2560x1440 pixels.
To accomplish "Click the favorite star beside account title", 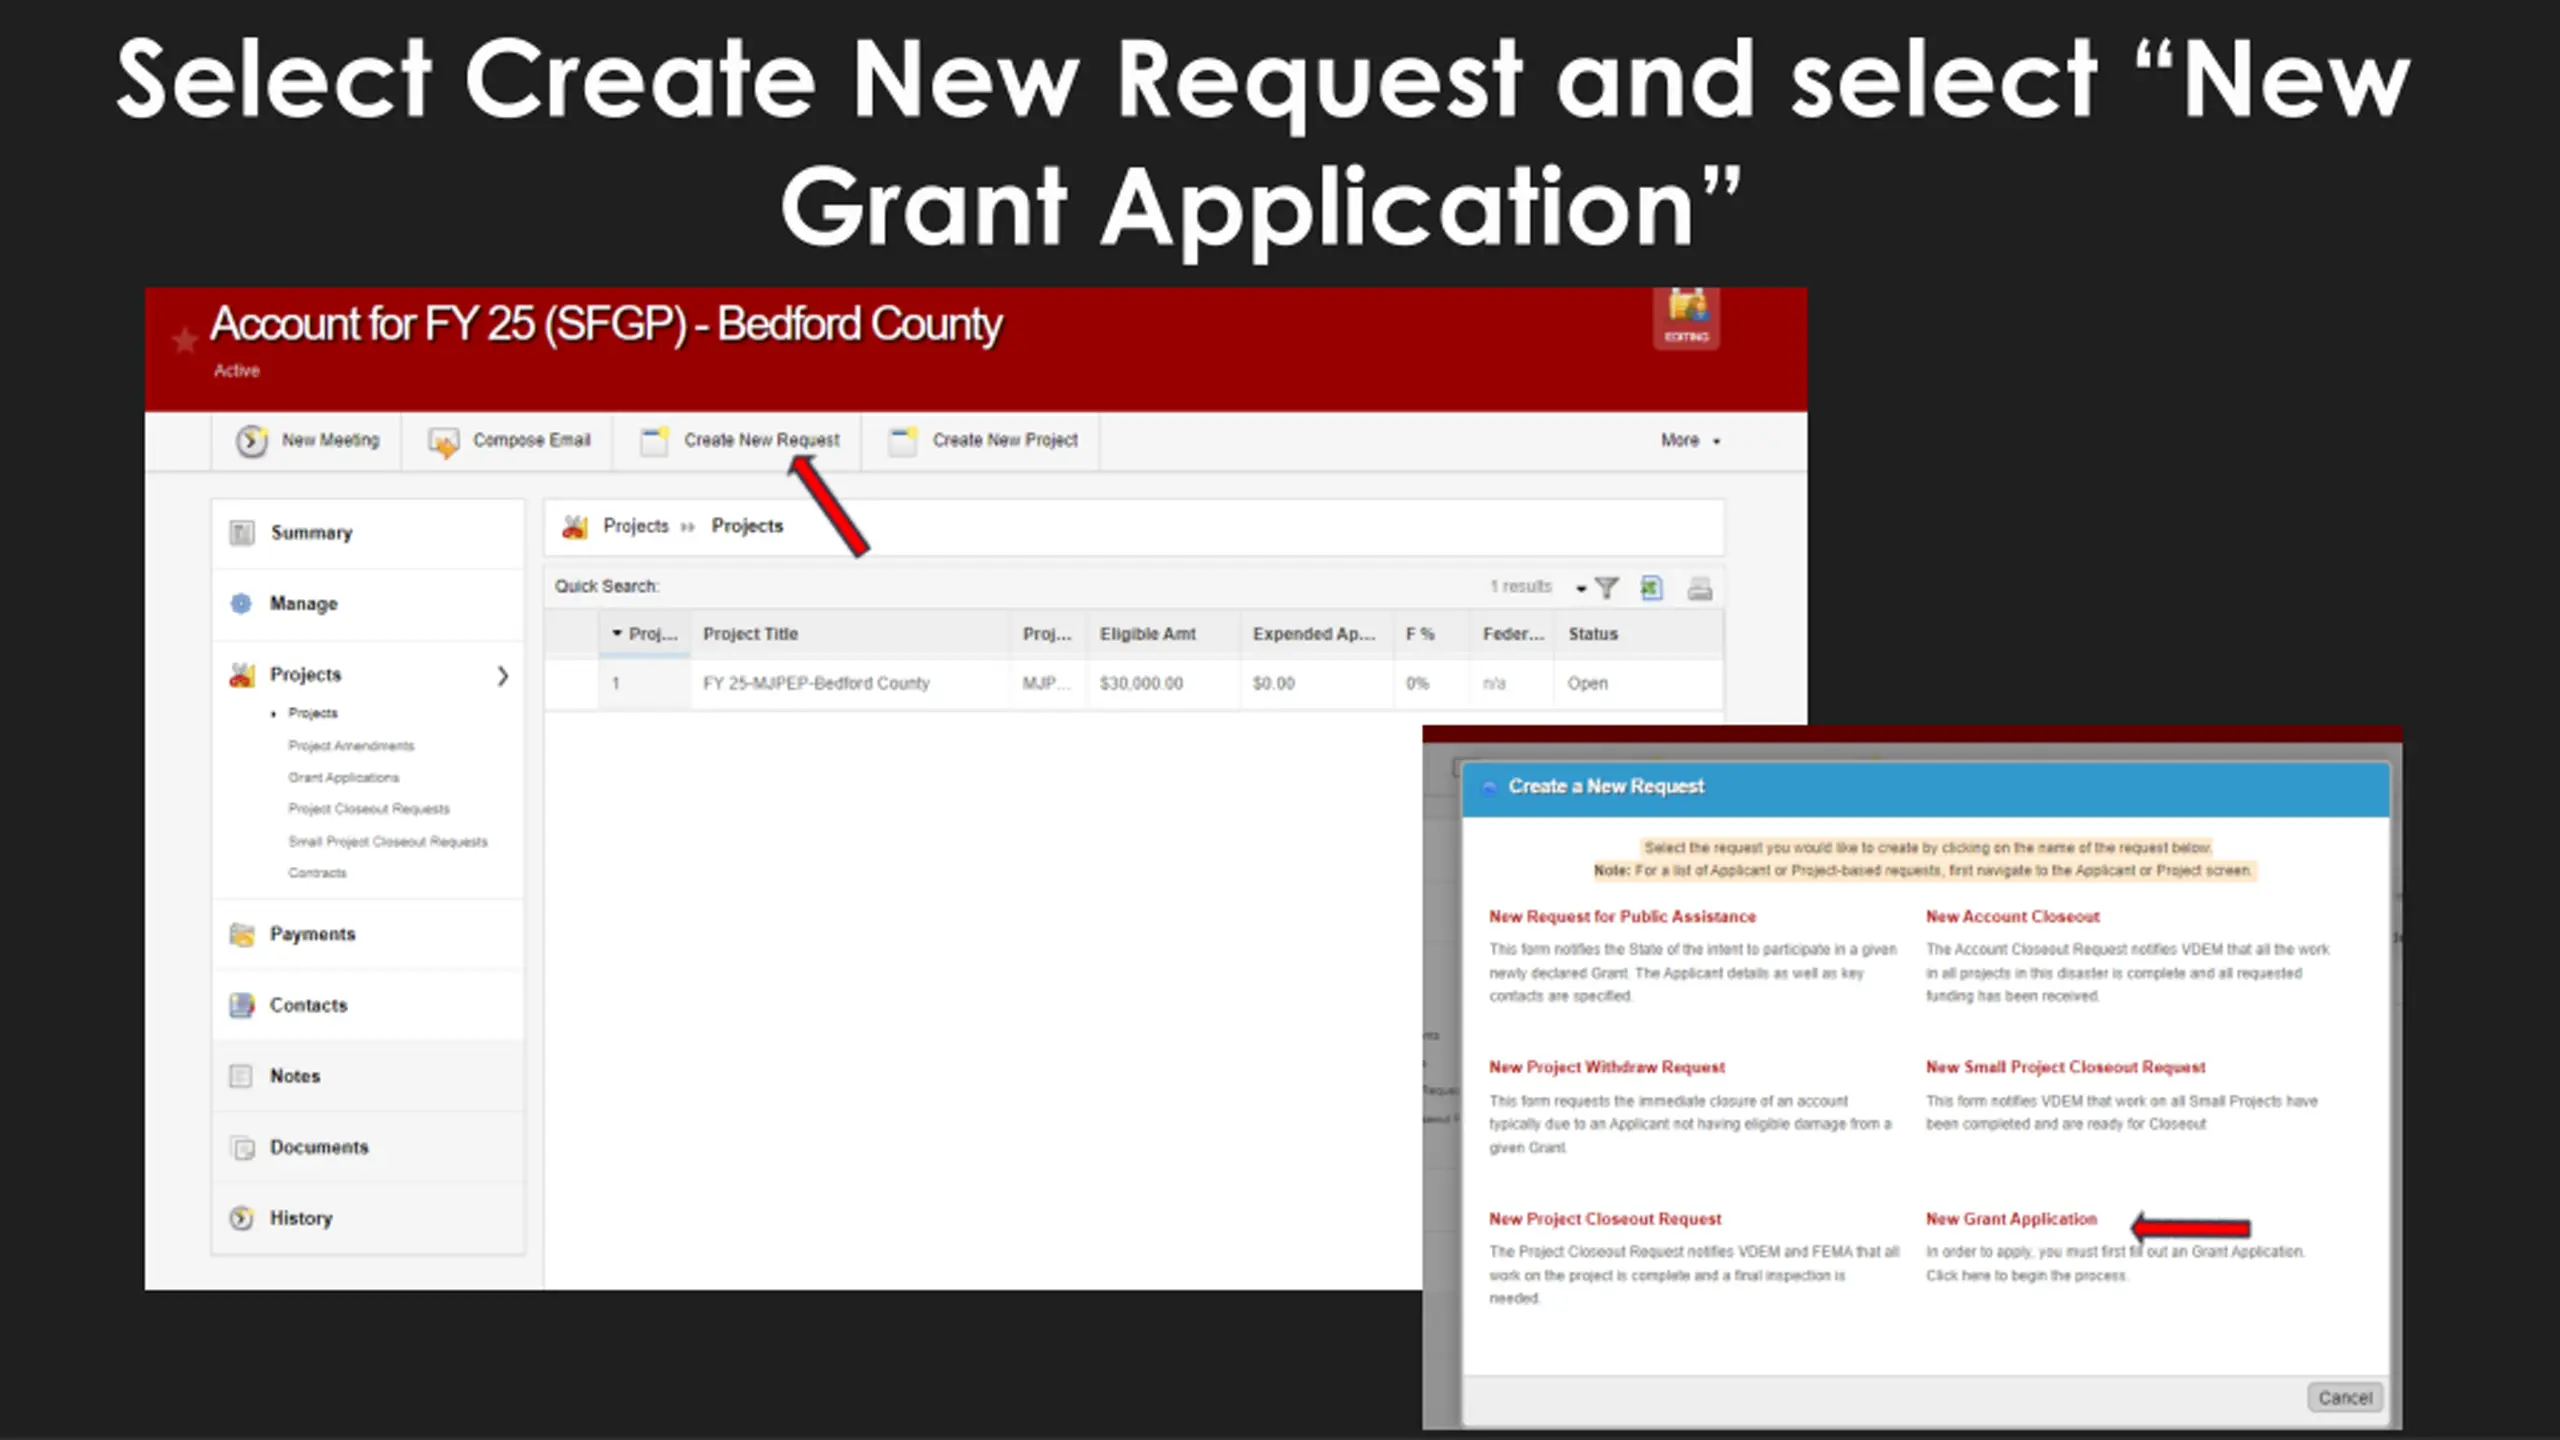I will click(x=185, y=341).
